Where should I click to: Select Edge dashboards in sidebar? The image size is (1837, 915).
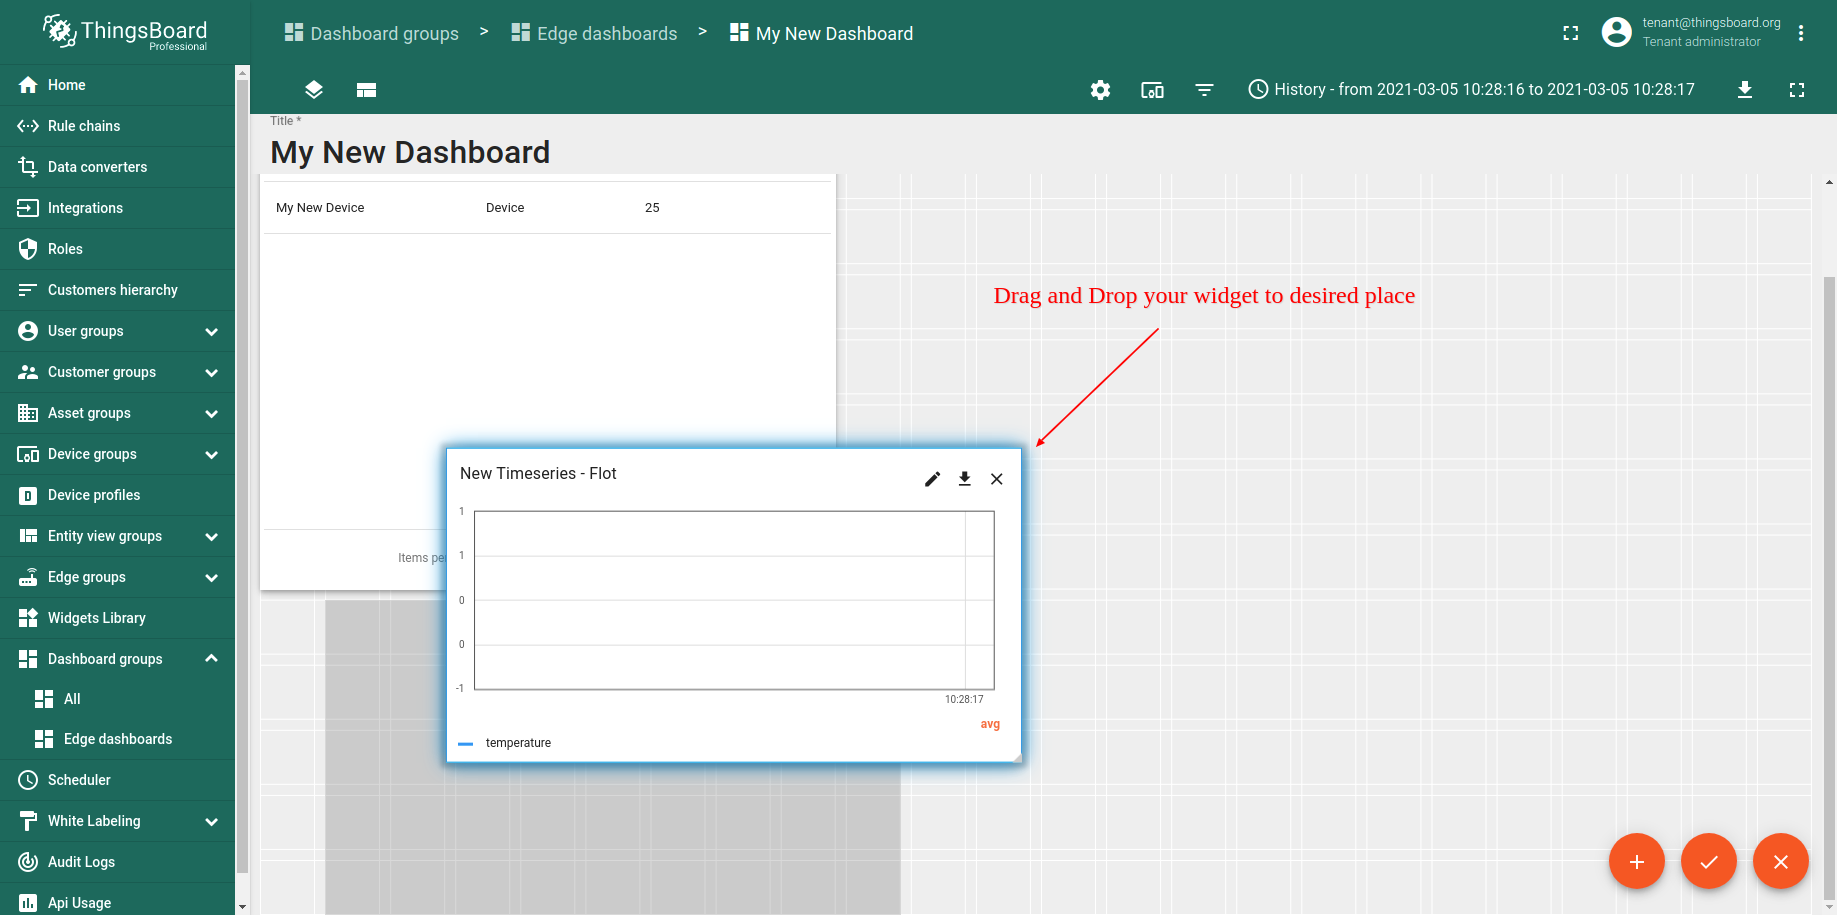tap(117, 739)
